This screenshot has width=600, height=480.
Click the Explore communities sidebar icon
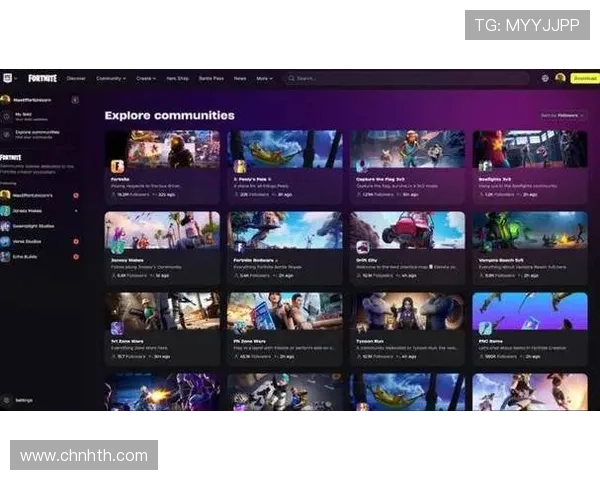click(x=6, y=133)
